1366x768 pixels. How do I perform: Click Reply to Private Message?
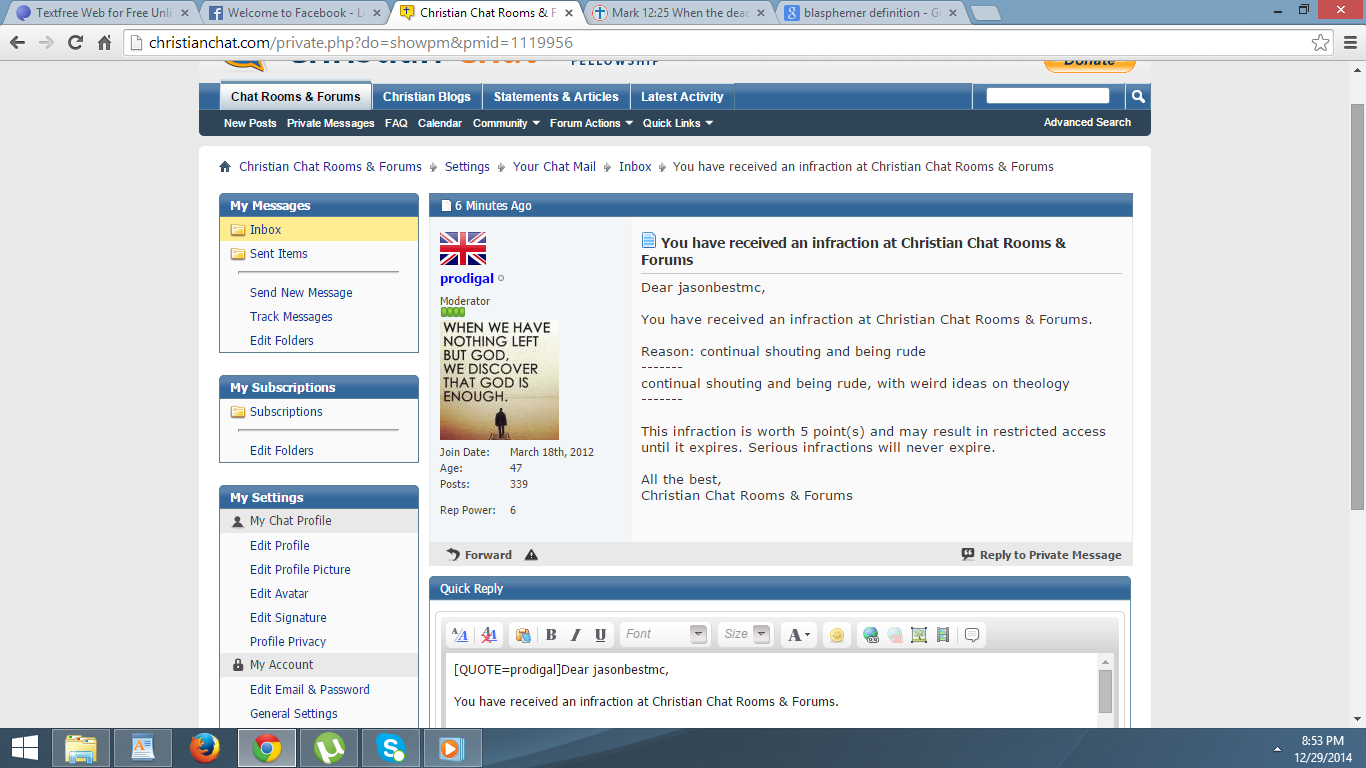tap(1041, 555)
